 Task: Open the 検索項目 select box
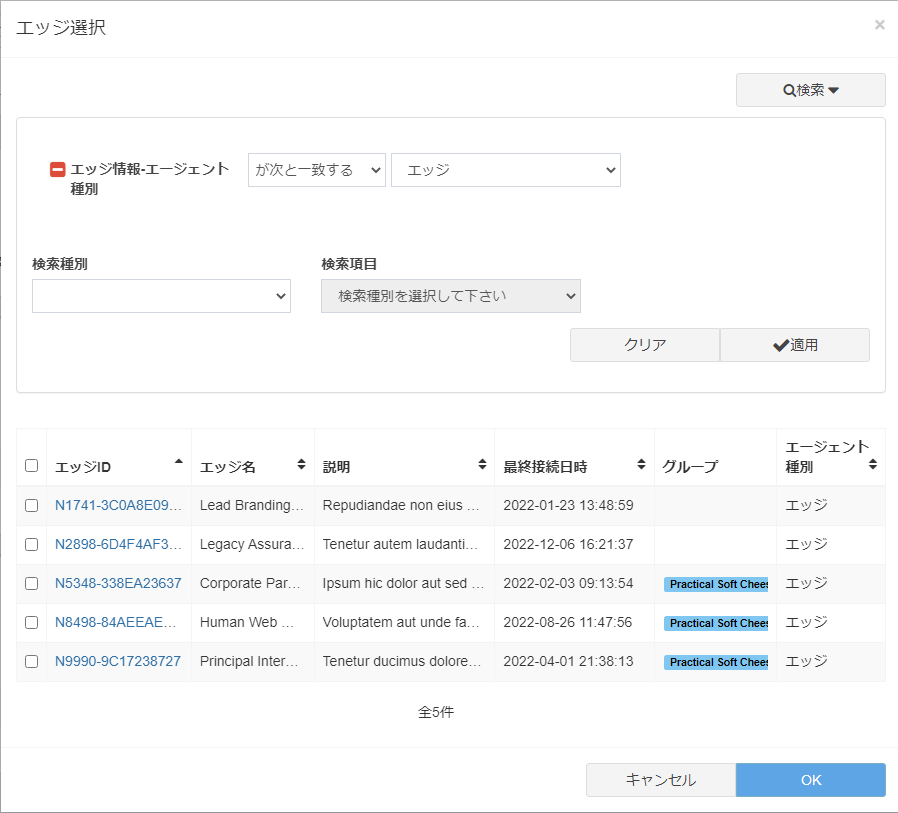click(x=450, y=296)
